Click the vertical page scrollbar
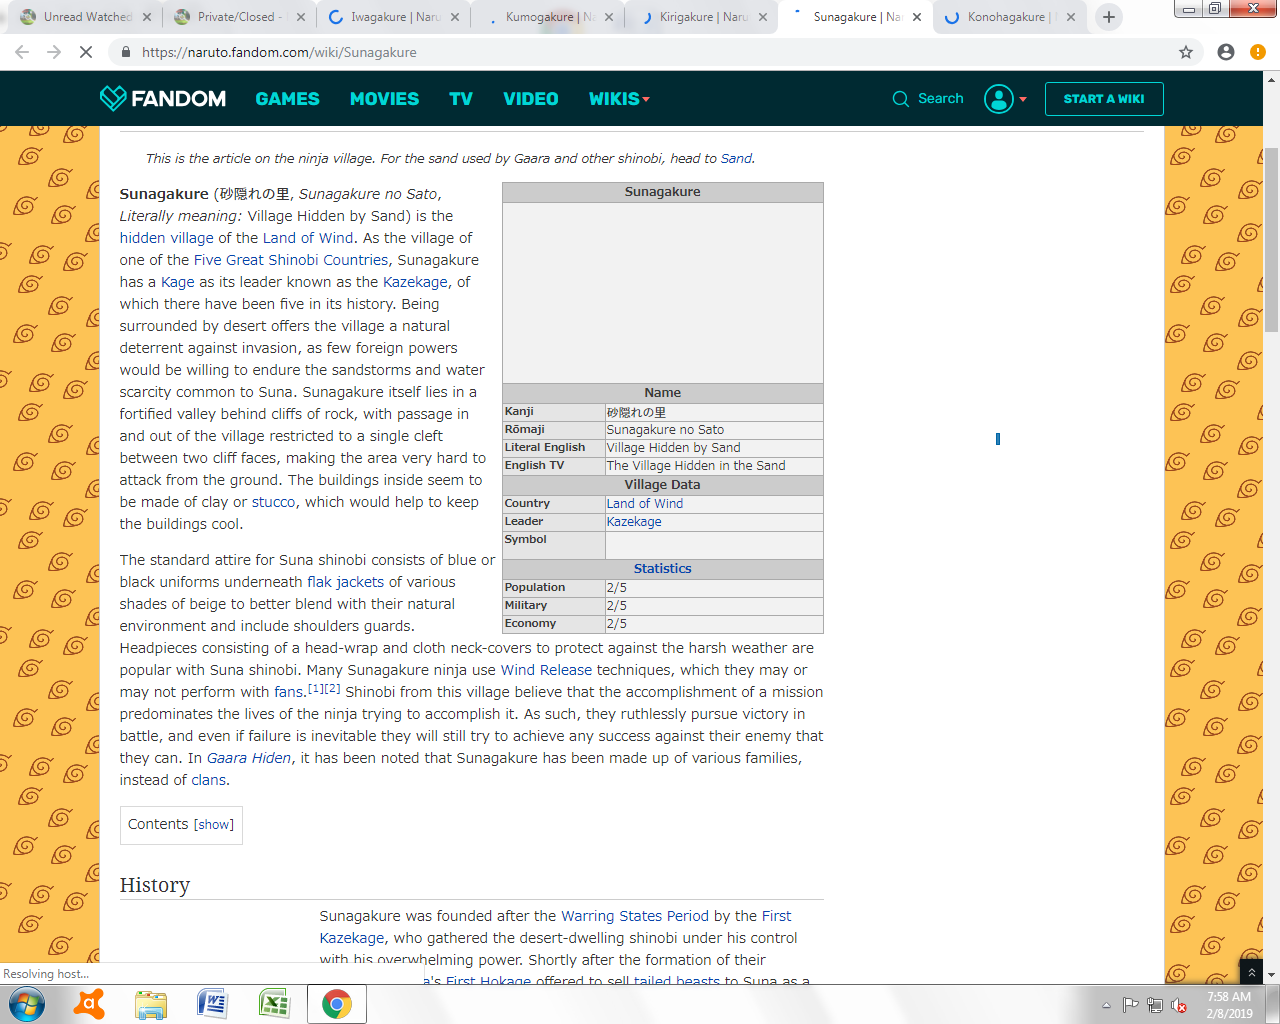This screenshot has height=1024, width=1280. (x=1271, y=240)
